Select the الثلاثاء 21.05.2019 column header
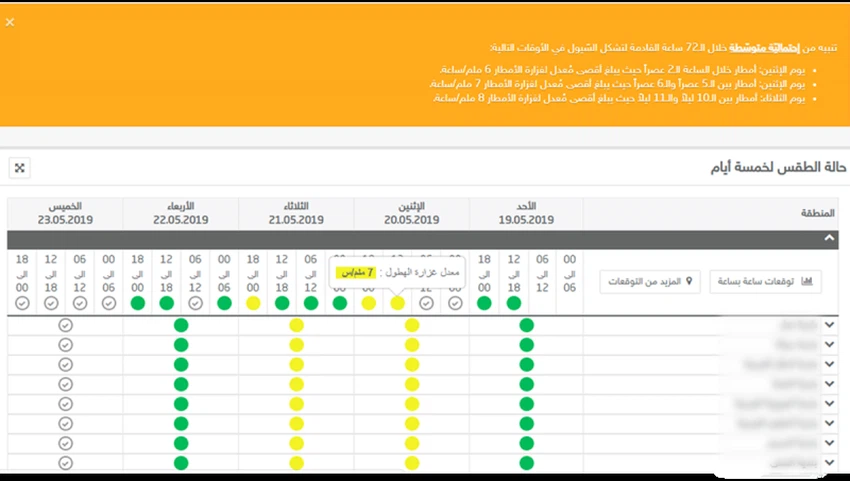This screenshot has width=850, height=481. [296, 213]
